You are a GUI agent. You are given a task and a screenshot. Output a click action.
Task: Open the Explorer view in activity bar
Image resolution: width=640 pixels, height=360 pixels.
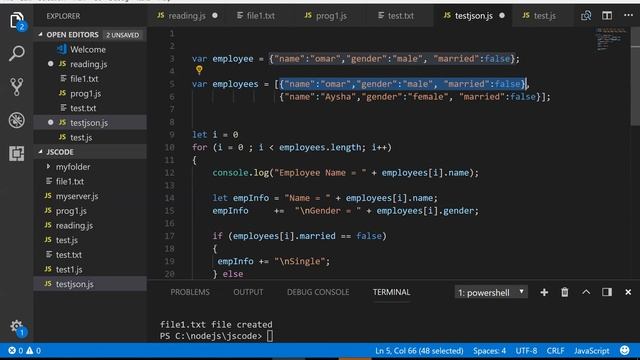coord(16,20)
